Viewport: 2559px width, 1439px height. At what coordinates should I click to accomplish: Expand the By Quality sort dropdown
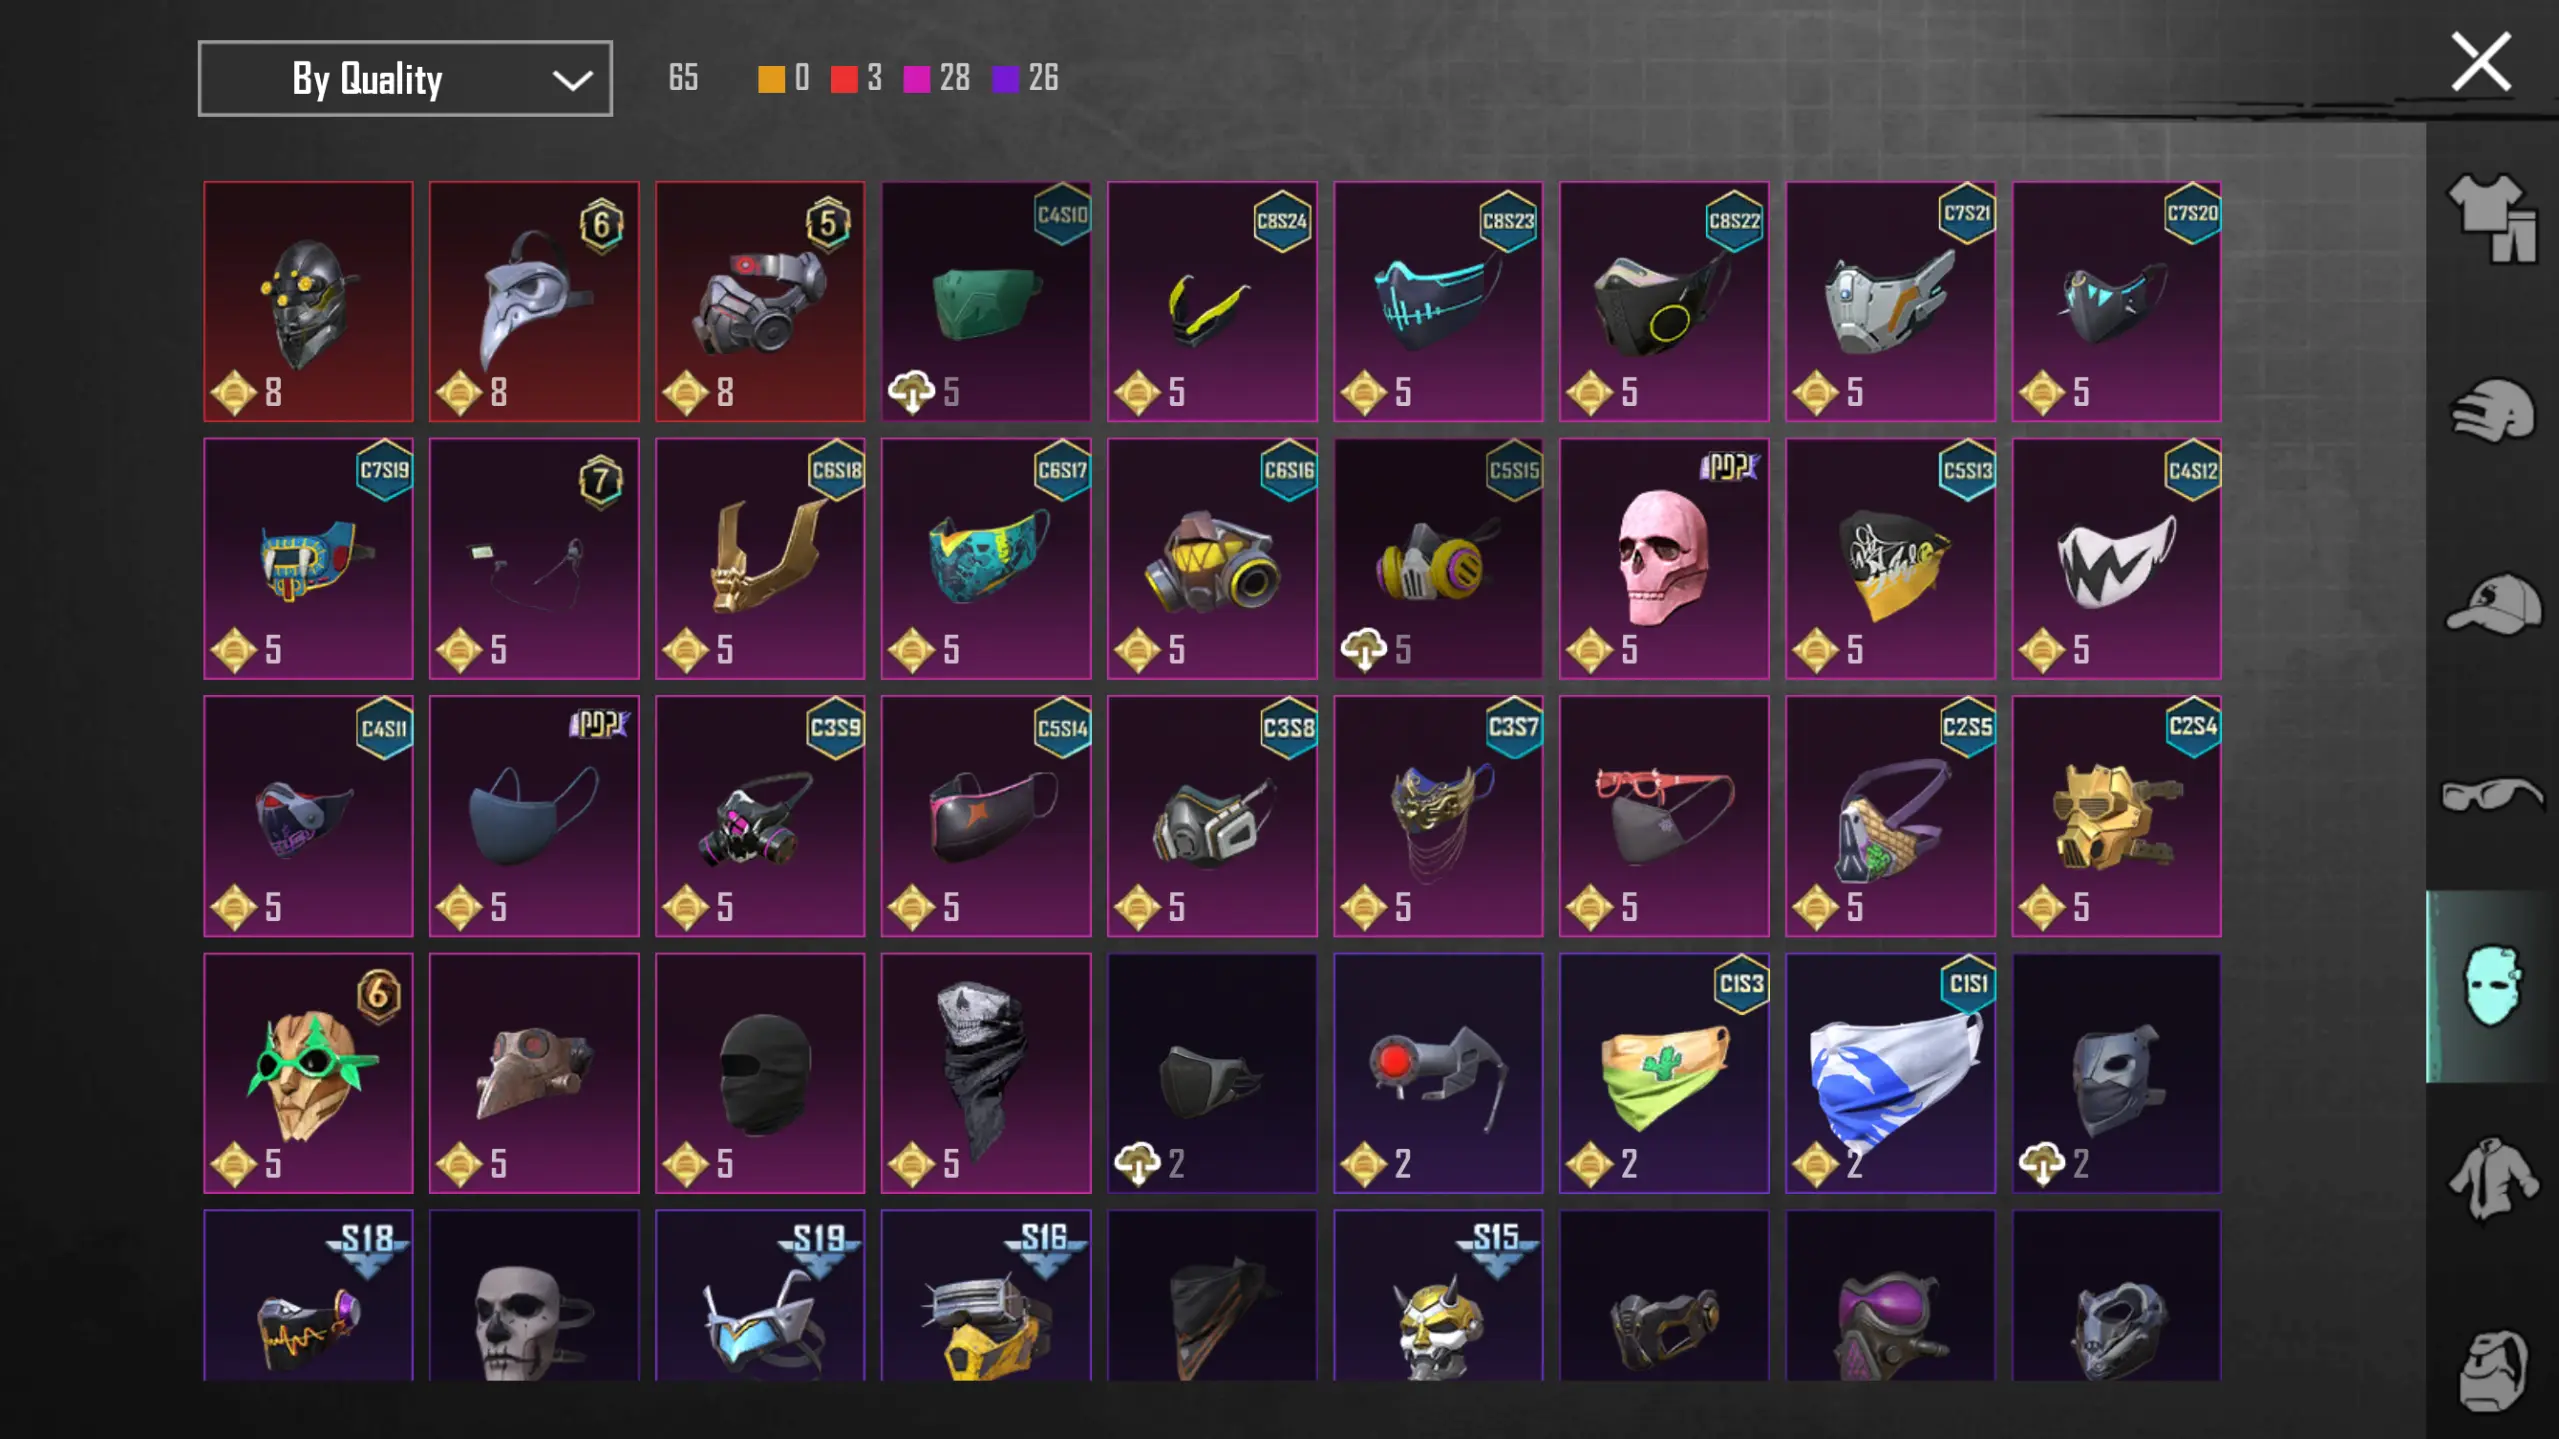coord(405,78)
